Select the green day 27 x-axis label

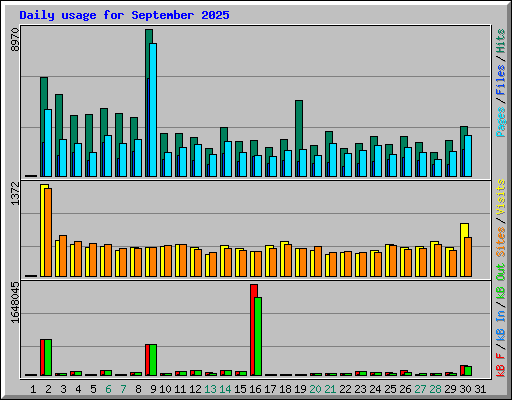coord(420,389)
